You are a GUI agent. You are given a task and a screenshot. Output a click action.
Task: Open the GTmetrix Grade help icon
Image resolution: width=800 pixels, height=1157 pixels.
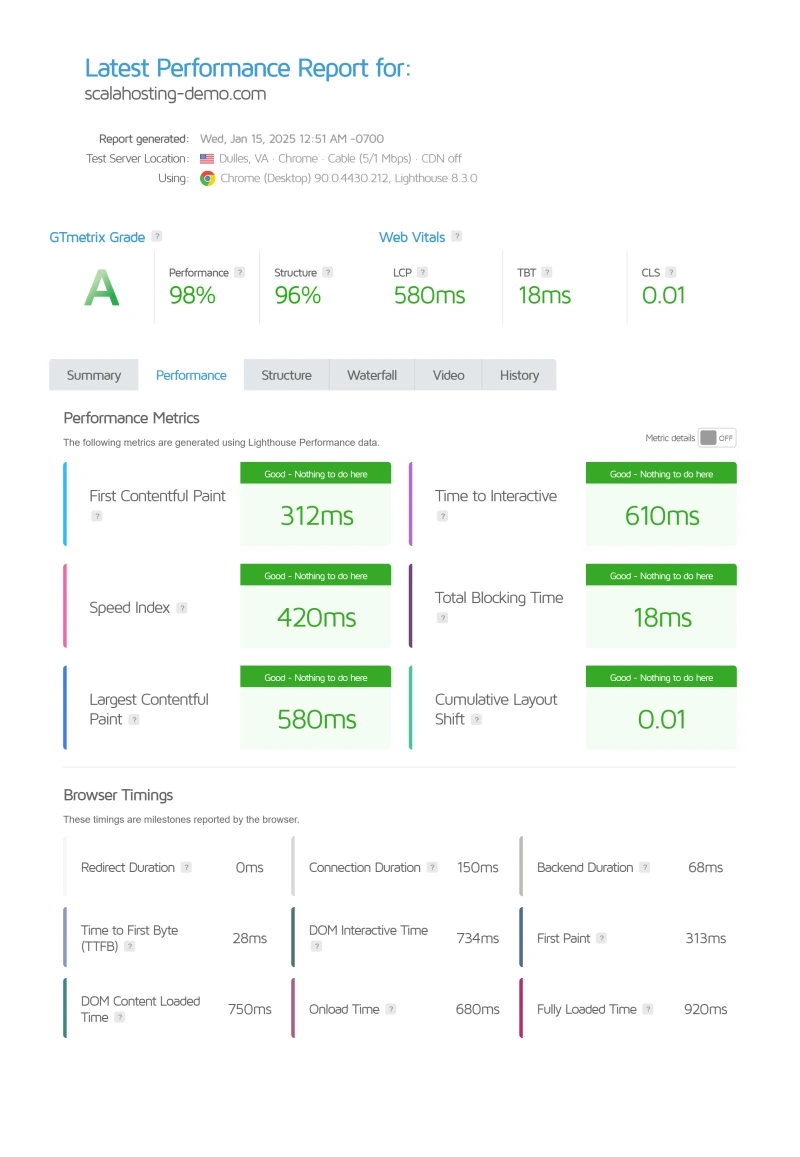pos(156,236)
